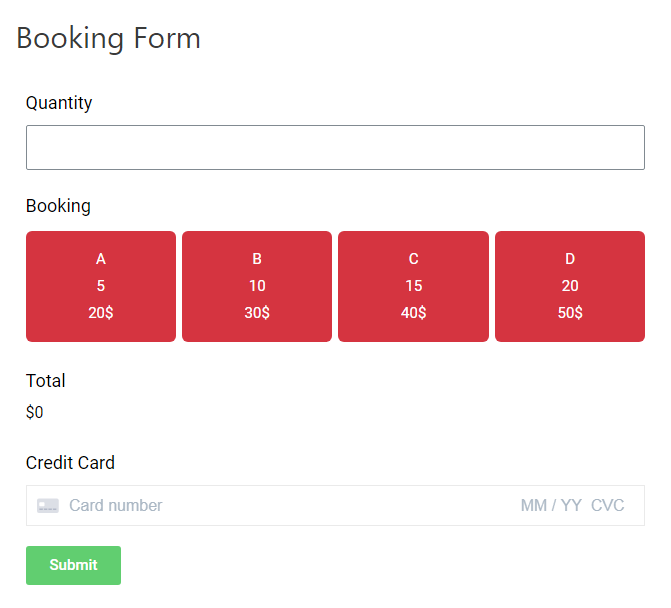Screen dimensions: 671x608
Task: Click the CVC code field
Action: coord(607,505)
